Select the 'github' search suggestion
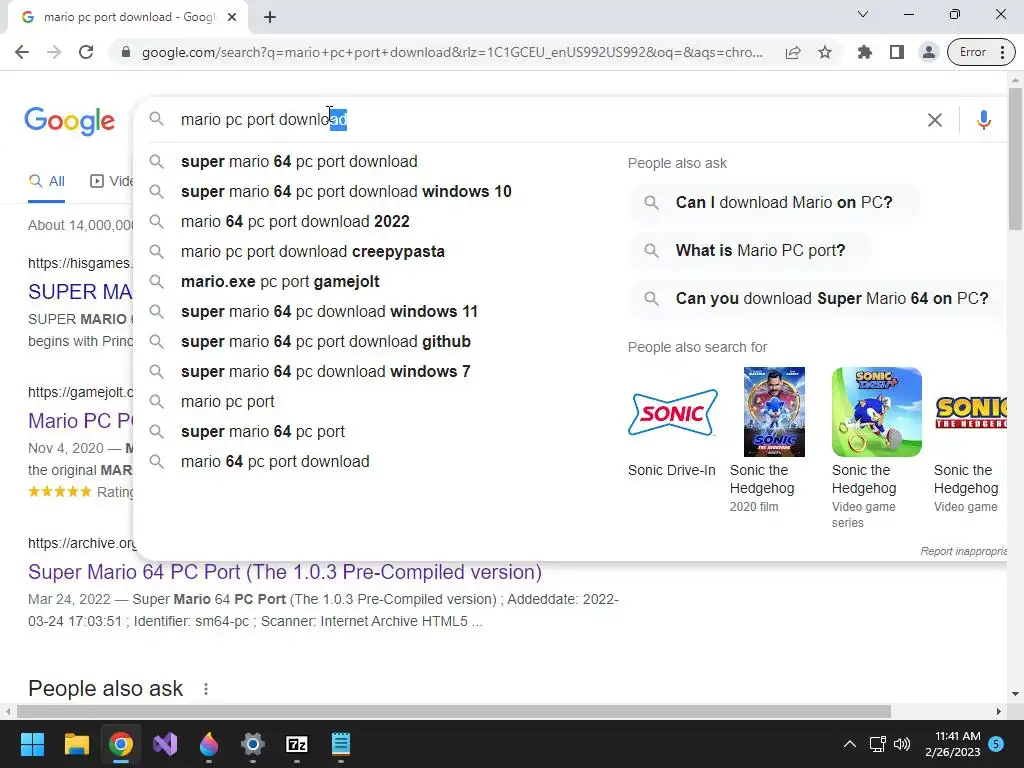 [326, 342]
